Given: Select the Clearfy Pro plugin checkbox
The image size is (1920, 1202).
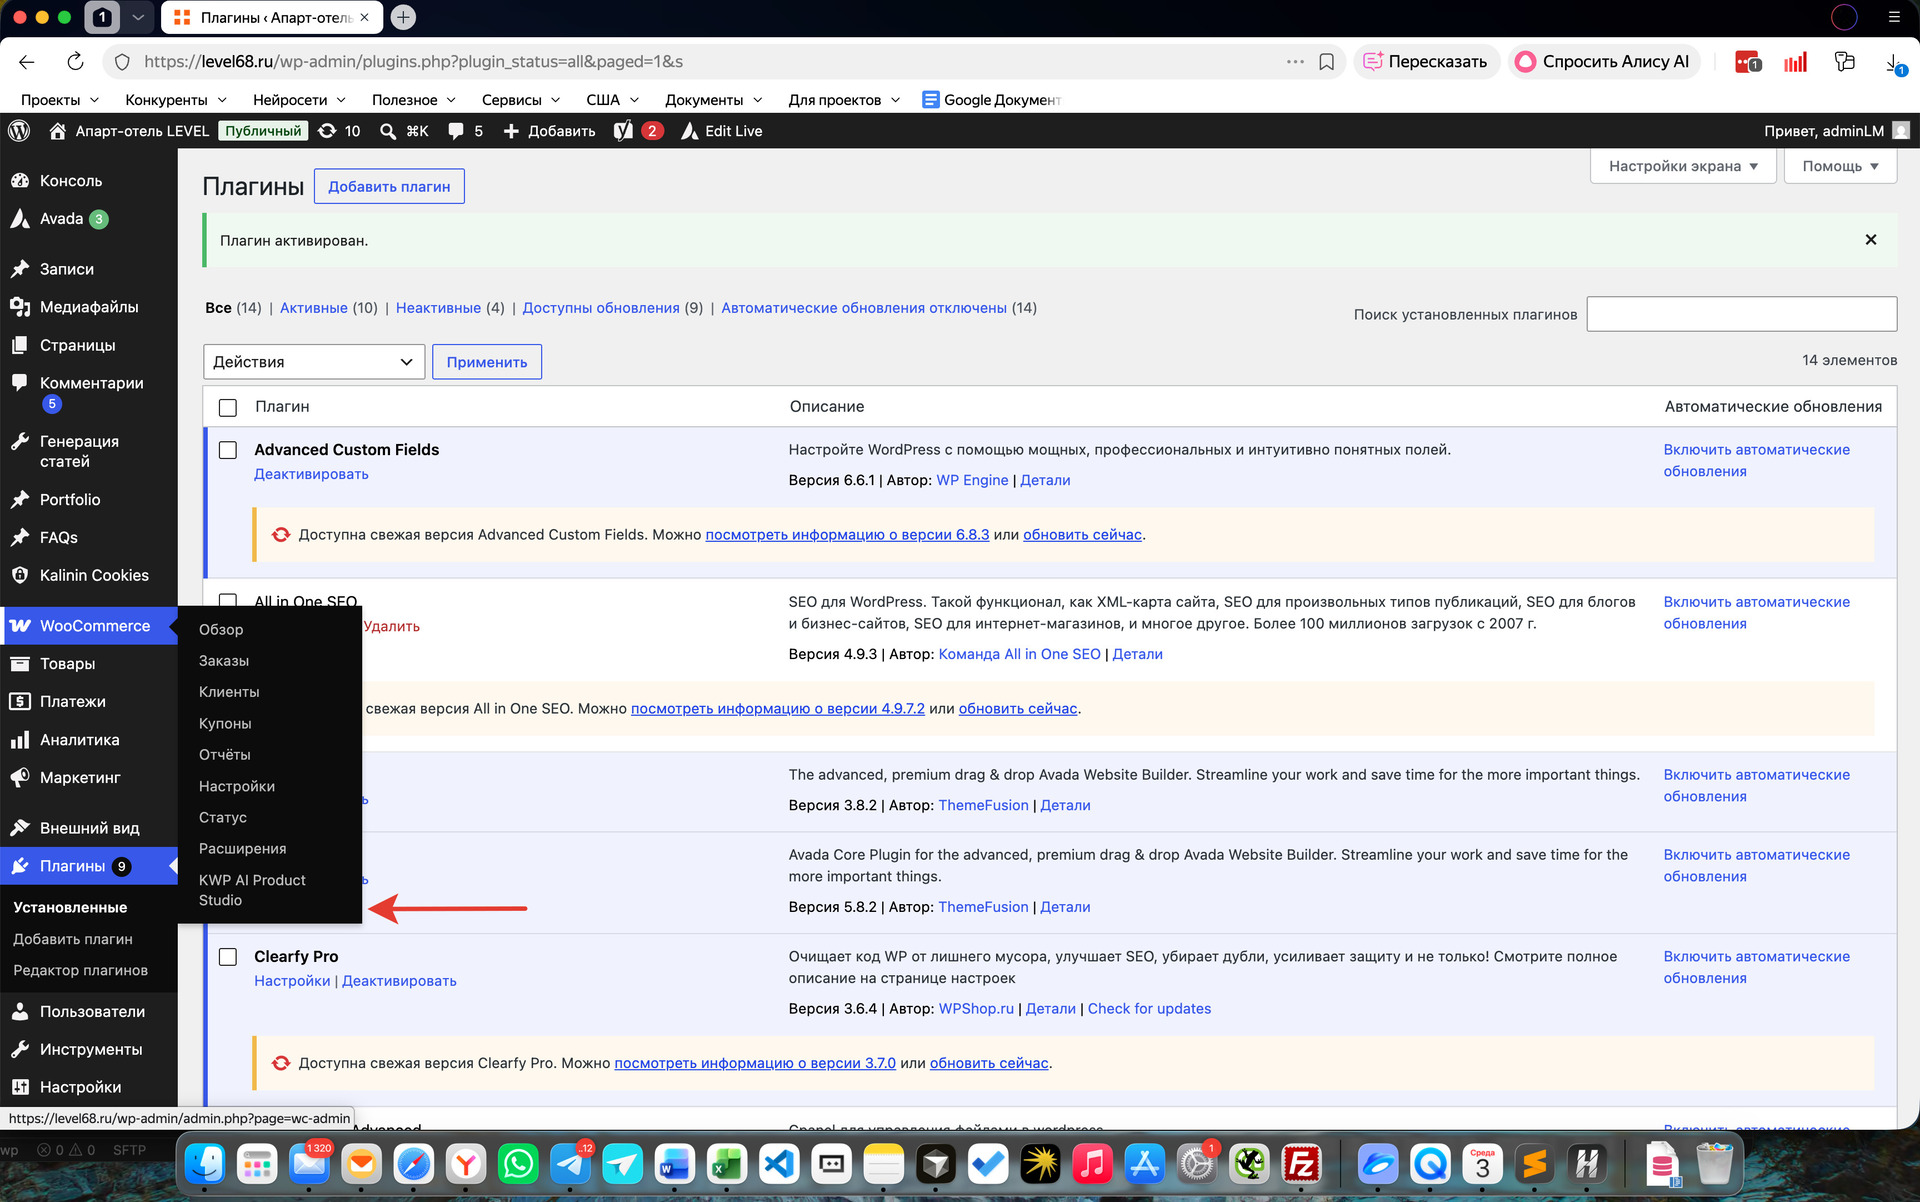Looking at the screenshot, I should point(228,957).
